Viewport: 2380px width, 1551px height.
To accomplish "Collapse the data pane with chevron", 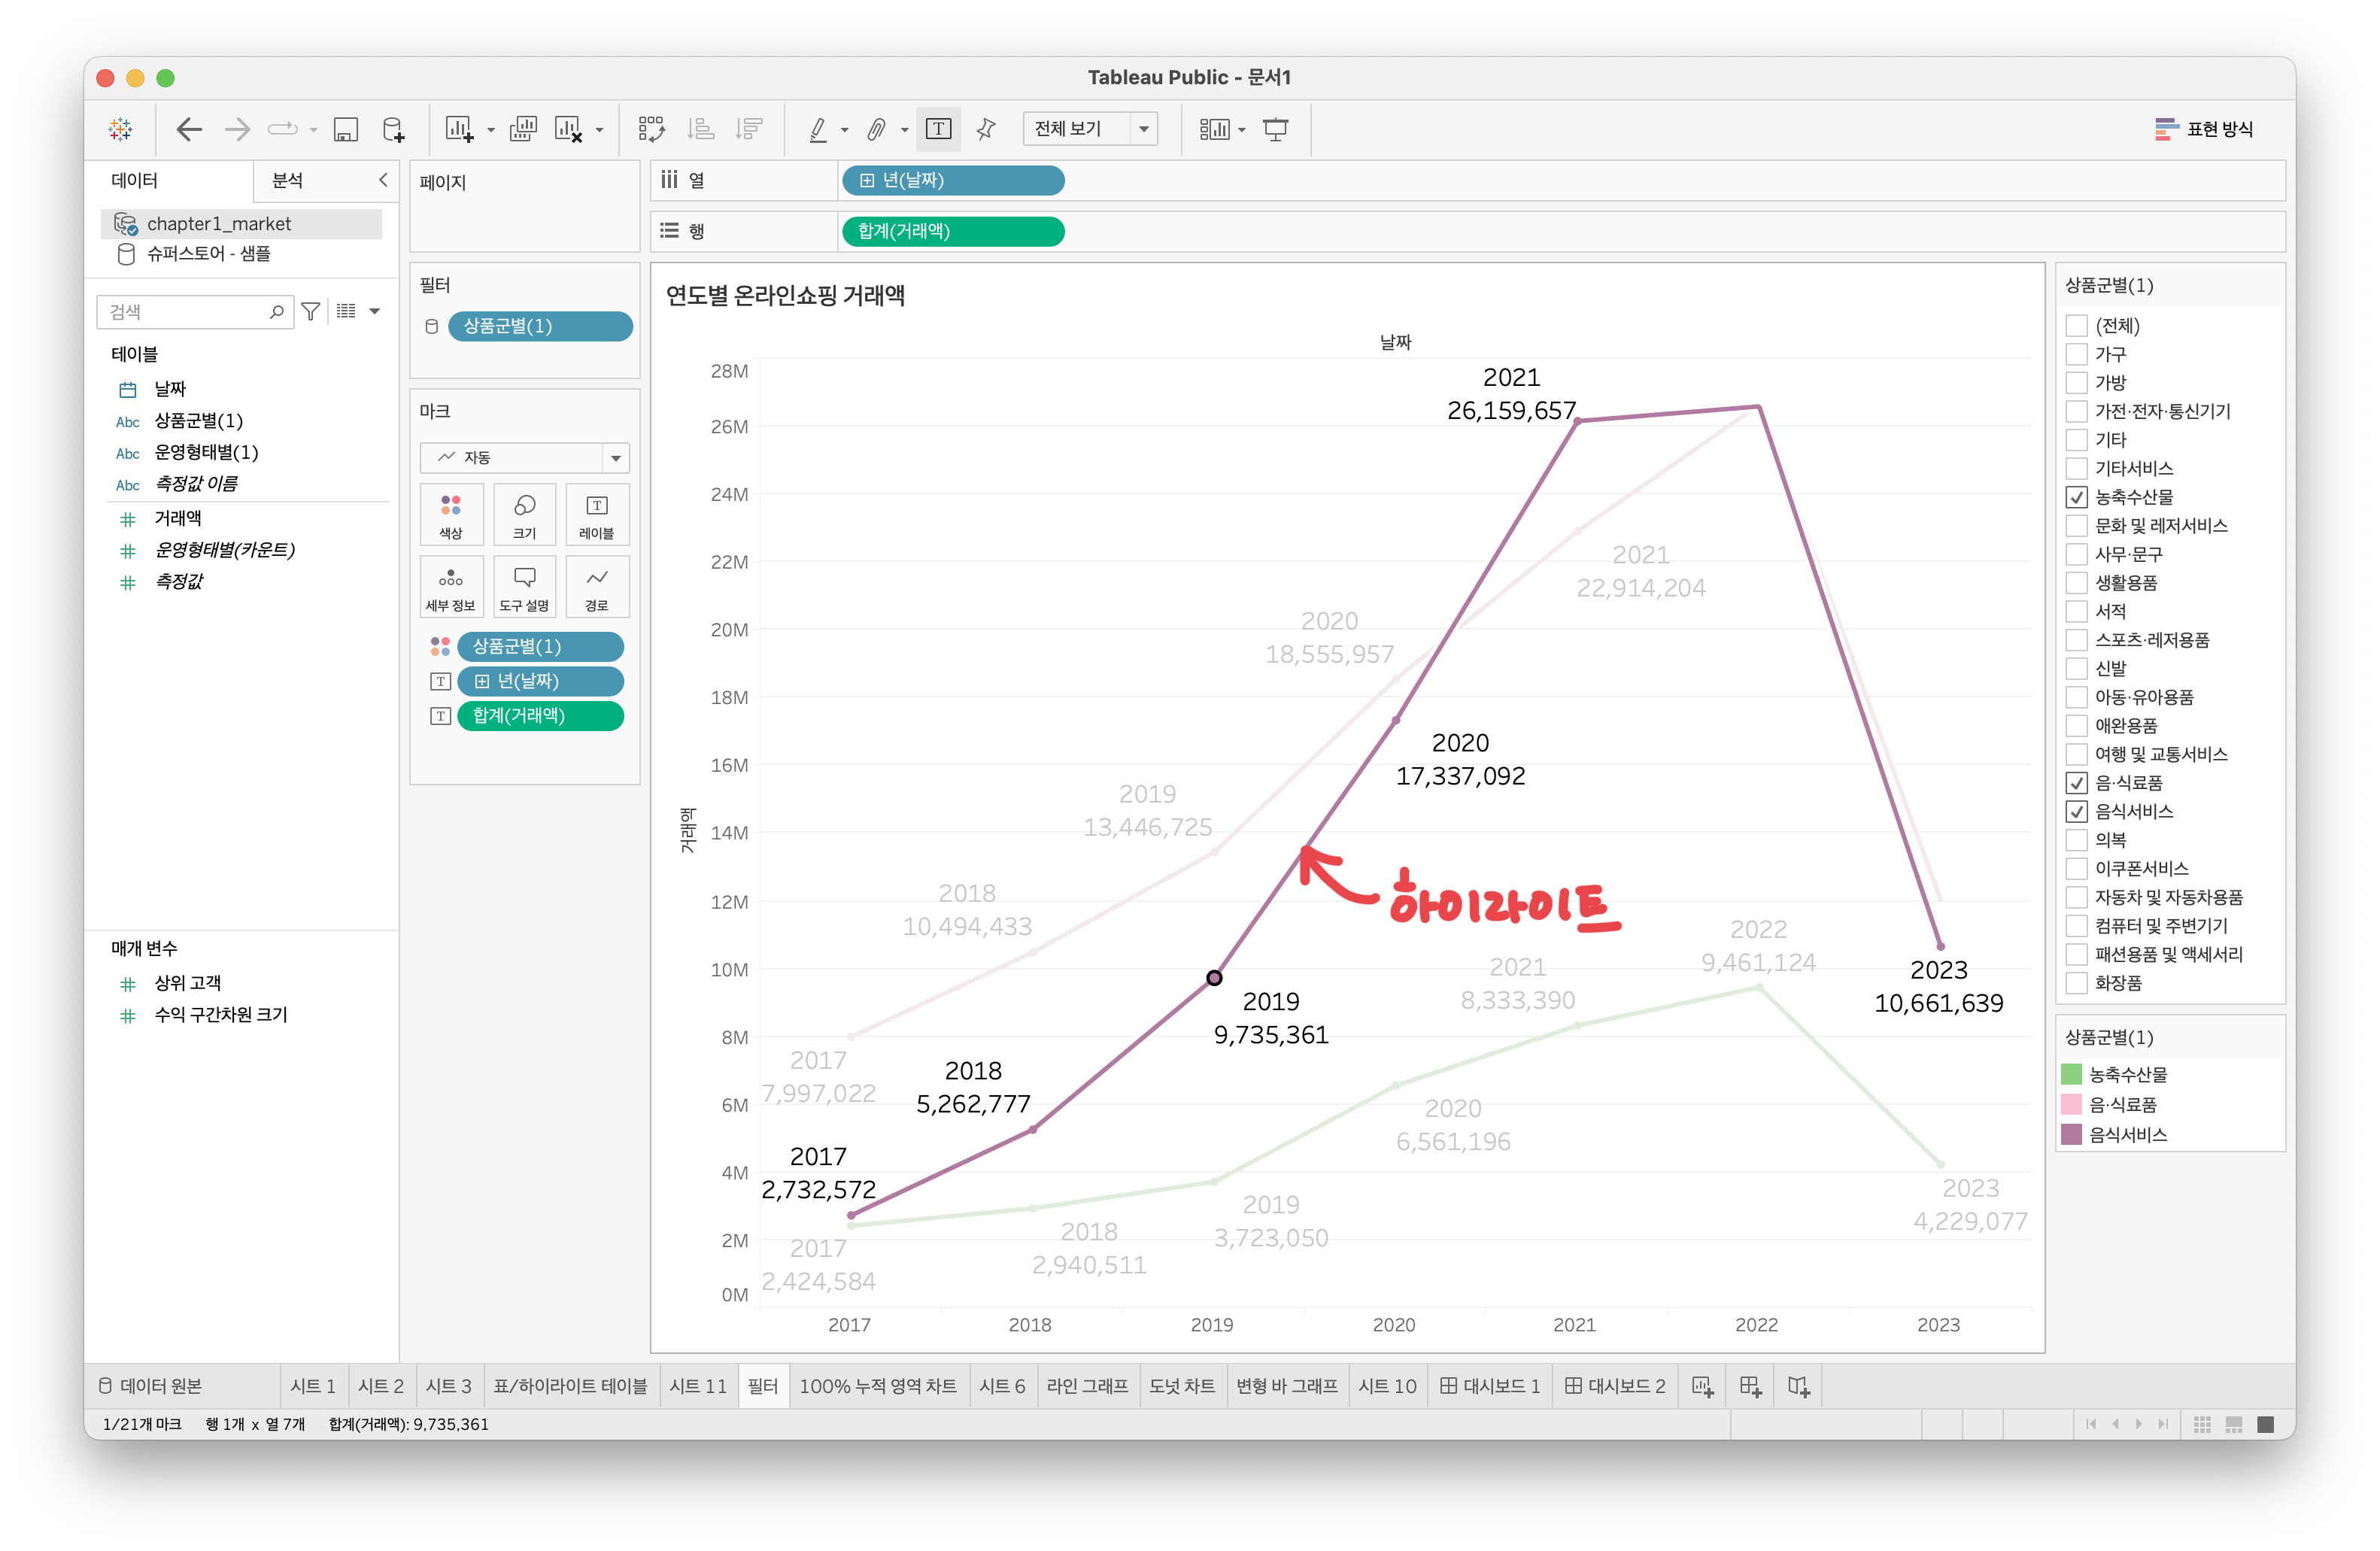I will coord(383,180).
